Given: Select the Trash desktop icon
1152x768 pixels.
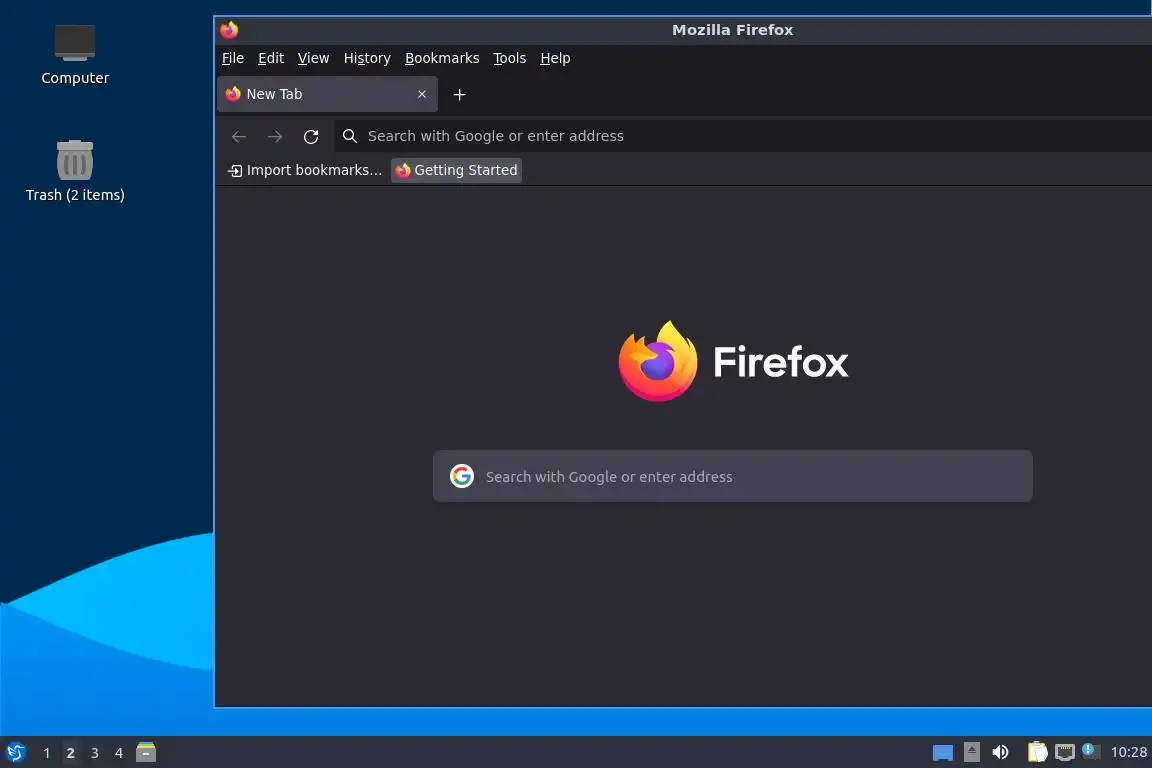Looking at the screenshot, I should pyautogui.click(x=74, y=171).
